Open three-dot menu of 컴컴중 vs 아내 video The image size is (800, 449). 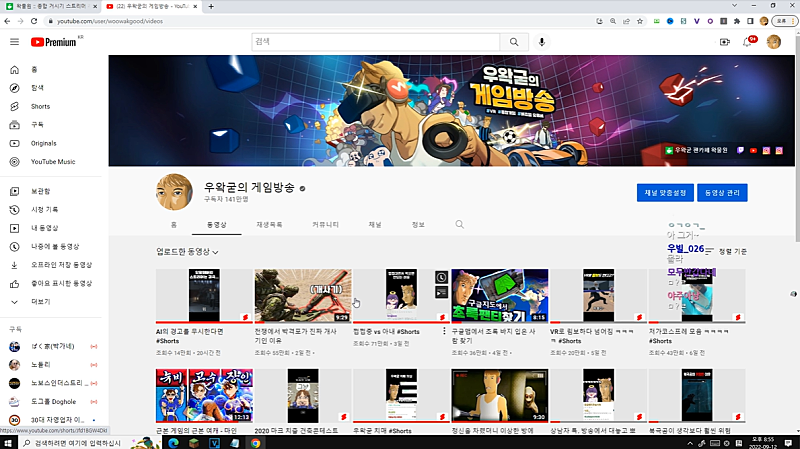[x=444, y=331]
